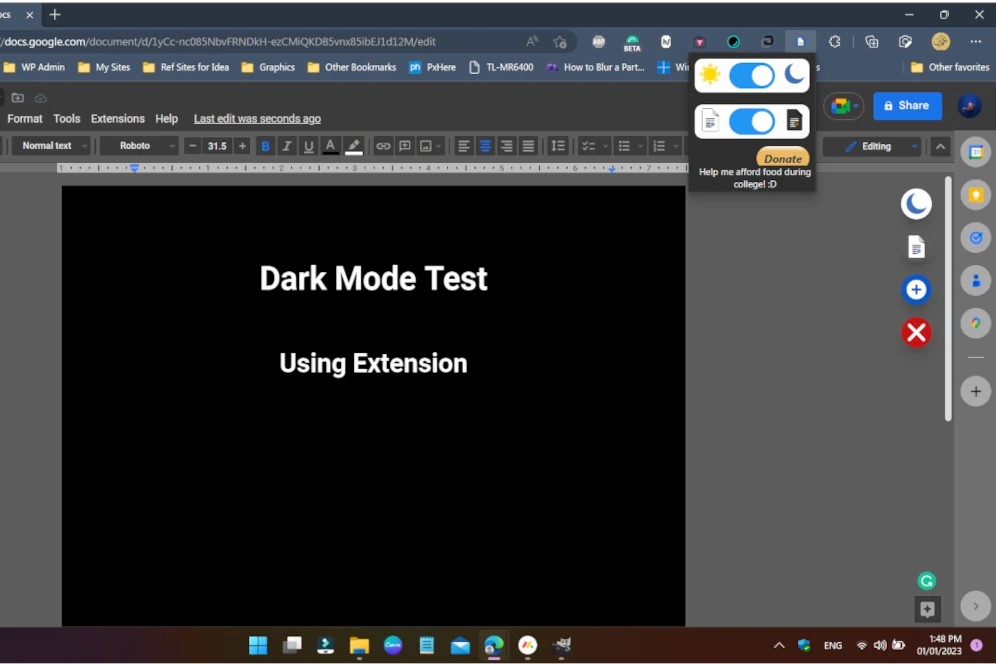Open the PxHere bookmark

coord(433,67)
